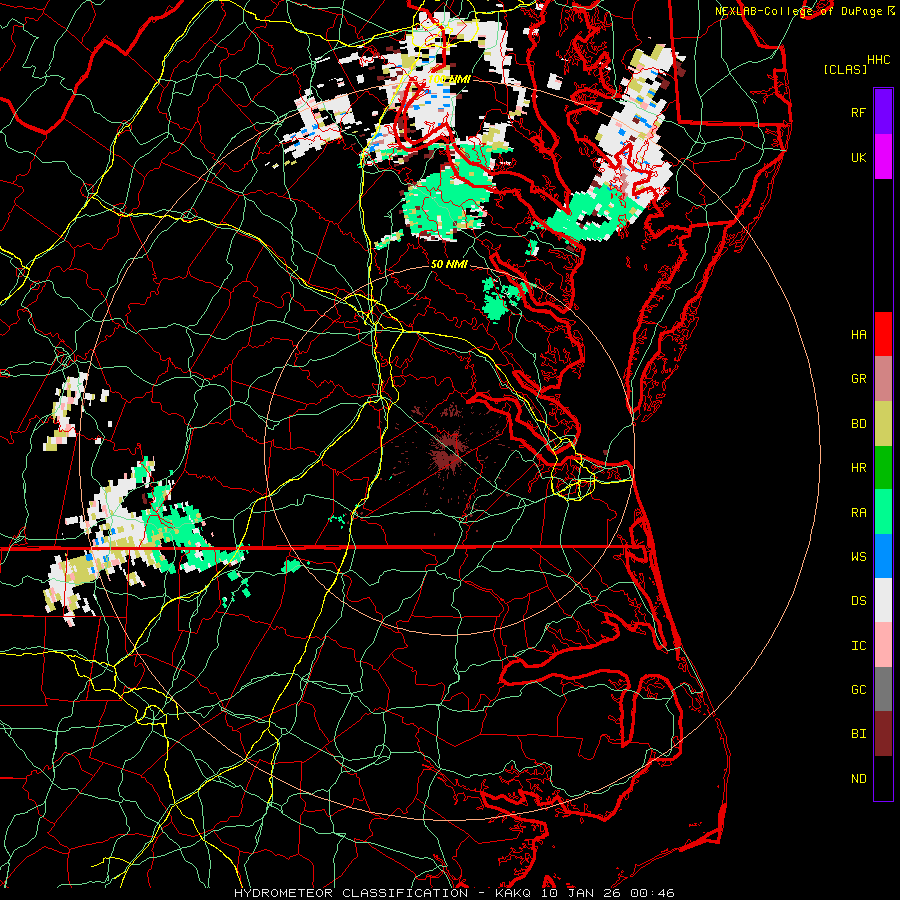
Task: Click the 100 NMI range ring label
Action: click(449, 79)
